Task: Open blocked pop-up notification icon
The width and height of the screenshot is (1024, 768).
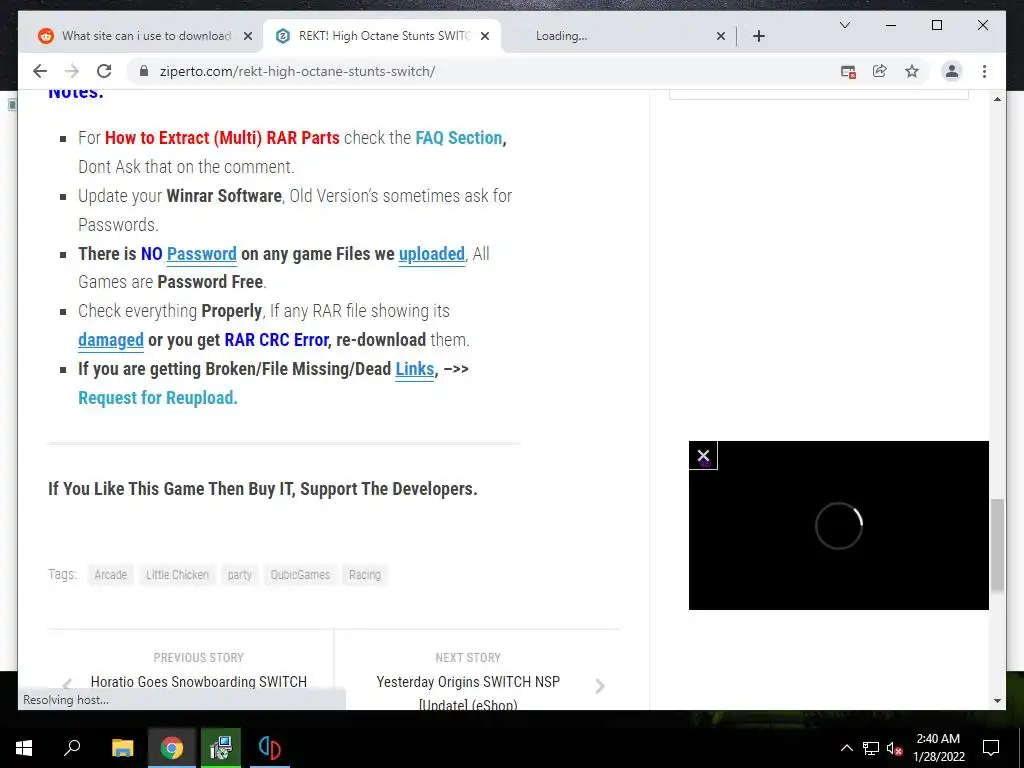Action: pos(848,71)
